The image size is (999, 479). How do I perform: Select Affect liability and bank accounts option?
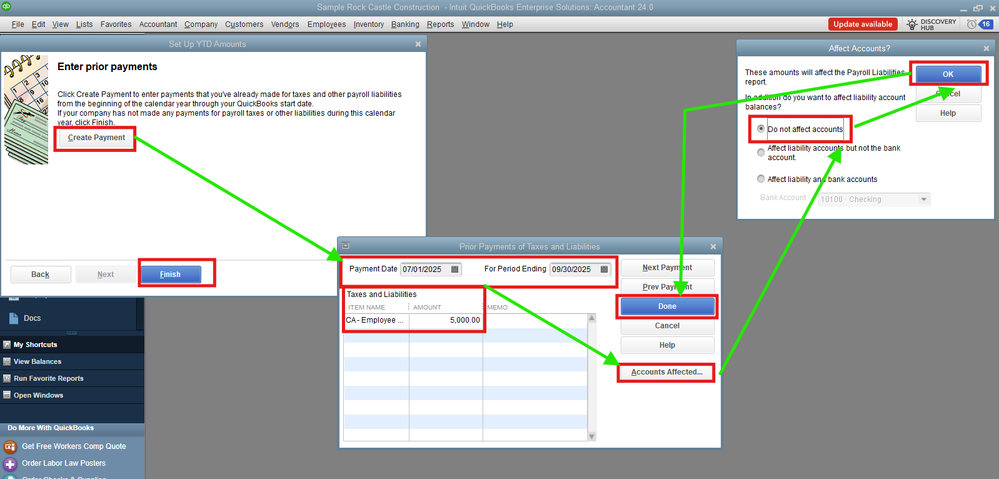[761, 179]
